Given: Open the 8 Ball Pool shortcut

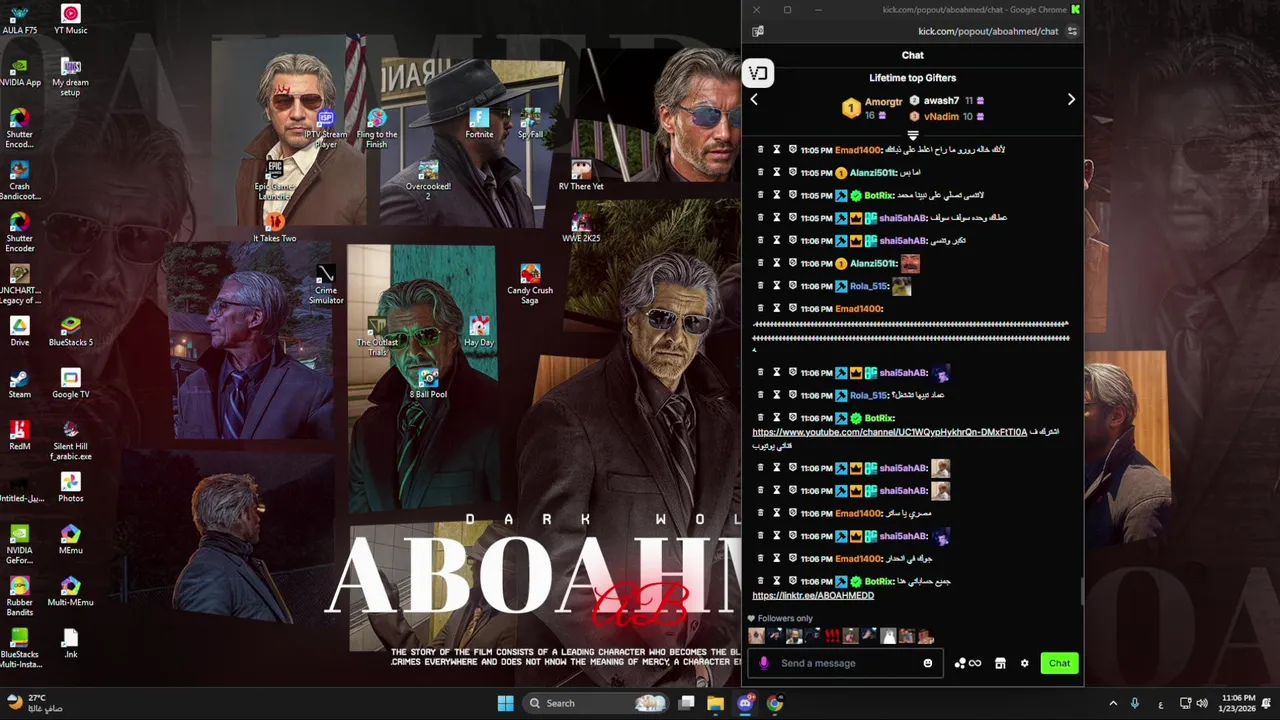Looking at the screenshot, I should click(428, 384).
